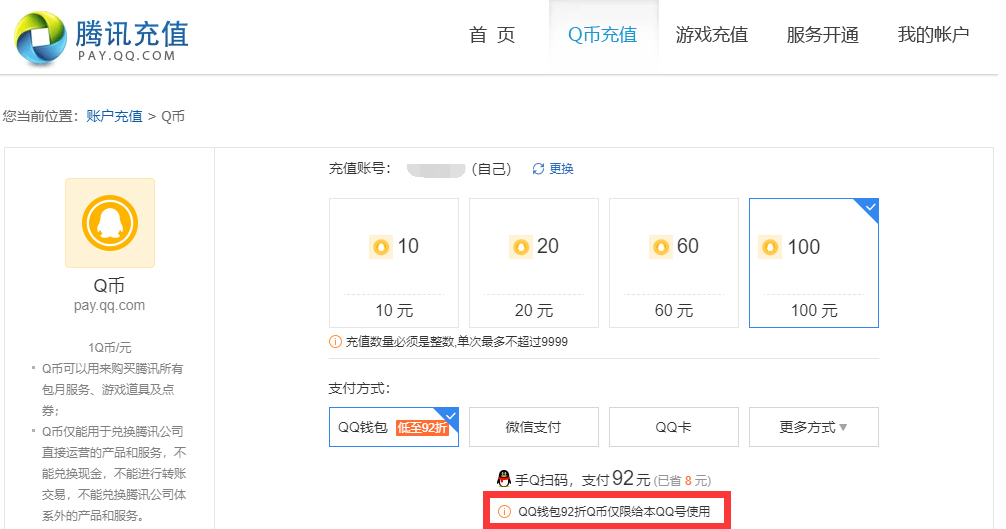The width and height of the screenshot is (1006, 529).
Task: Click the Q币 breadcrumb text
Action: tap(173, 116)
